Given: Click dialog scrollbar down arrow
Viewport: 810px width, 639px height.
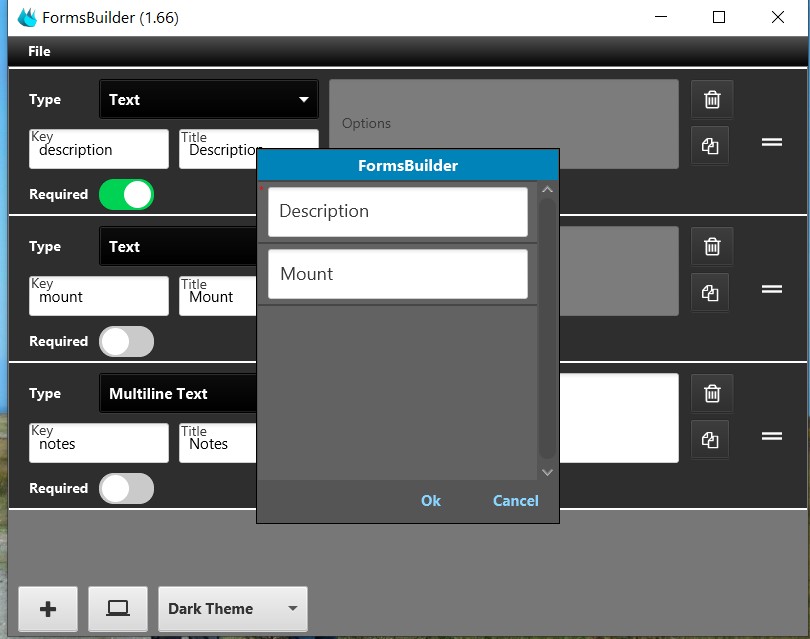Looking at the screenshot, I should pos(548,472).
